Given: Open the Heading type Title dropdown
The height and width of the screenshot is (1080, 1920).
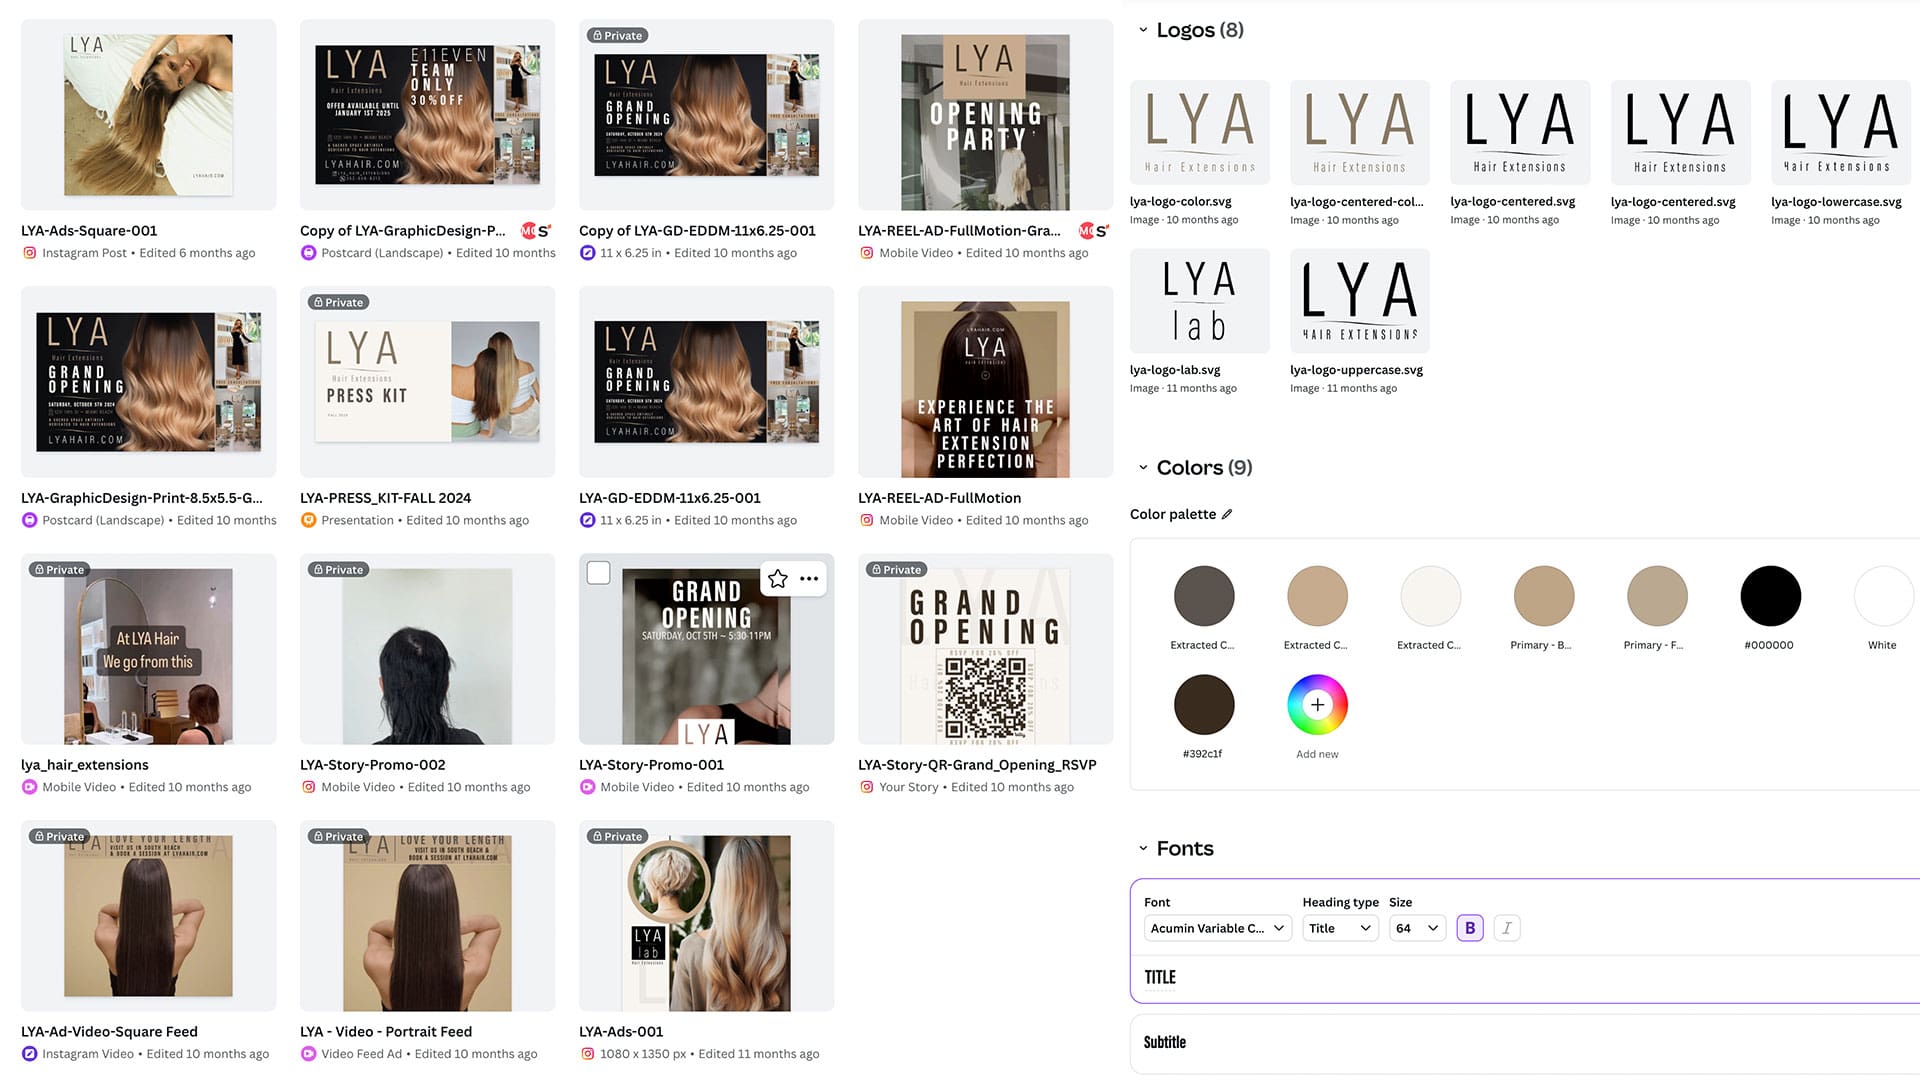Looking at the screenshot, I should [1339, 928].
